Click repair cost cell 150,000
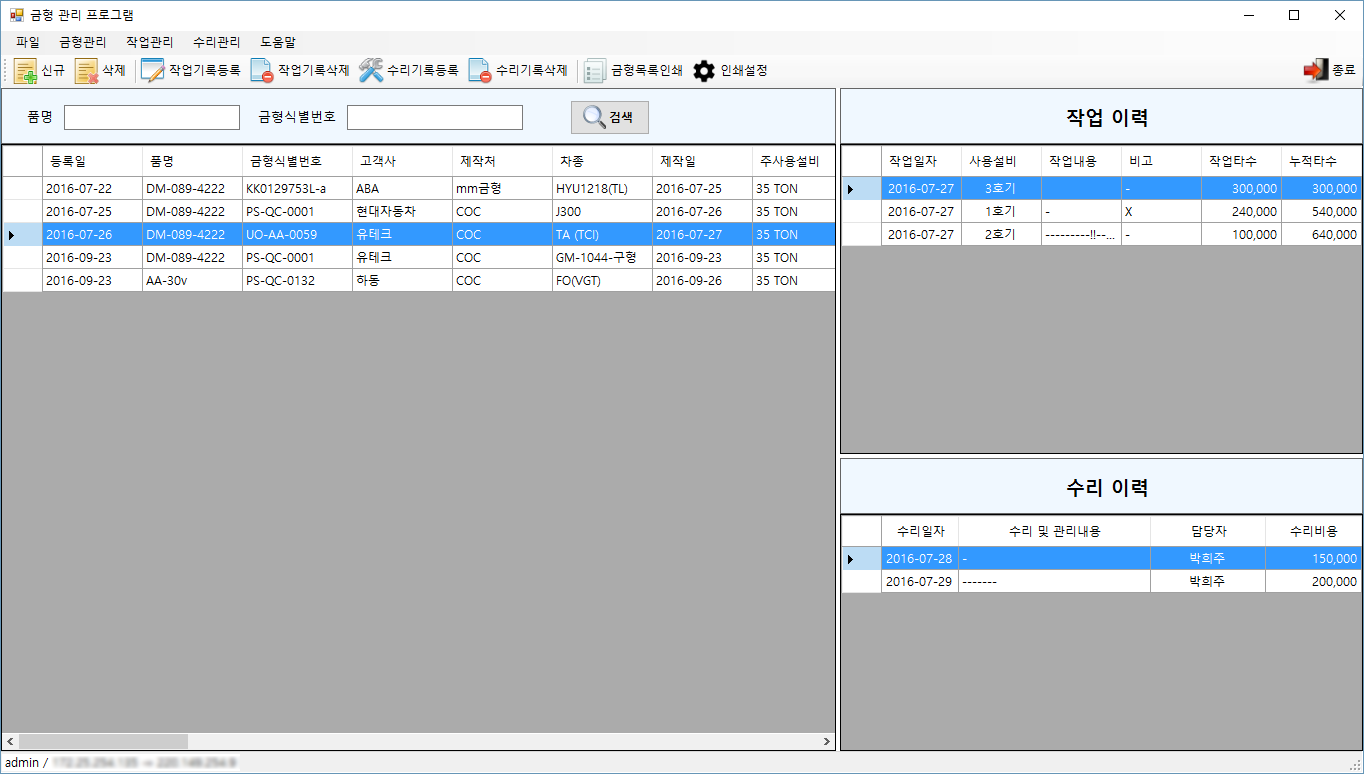 (1313, 558)
